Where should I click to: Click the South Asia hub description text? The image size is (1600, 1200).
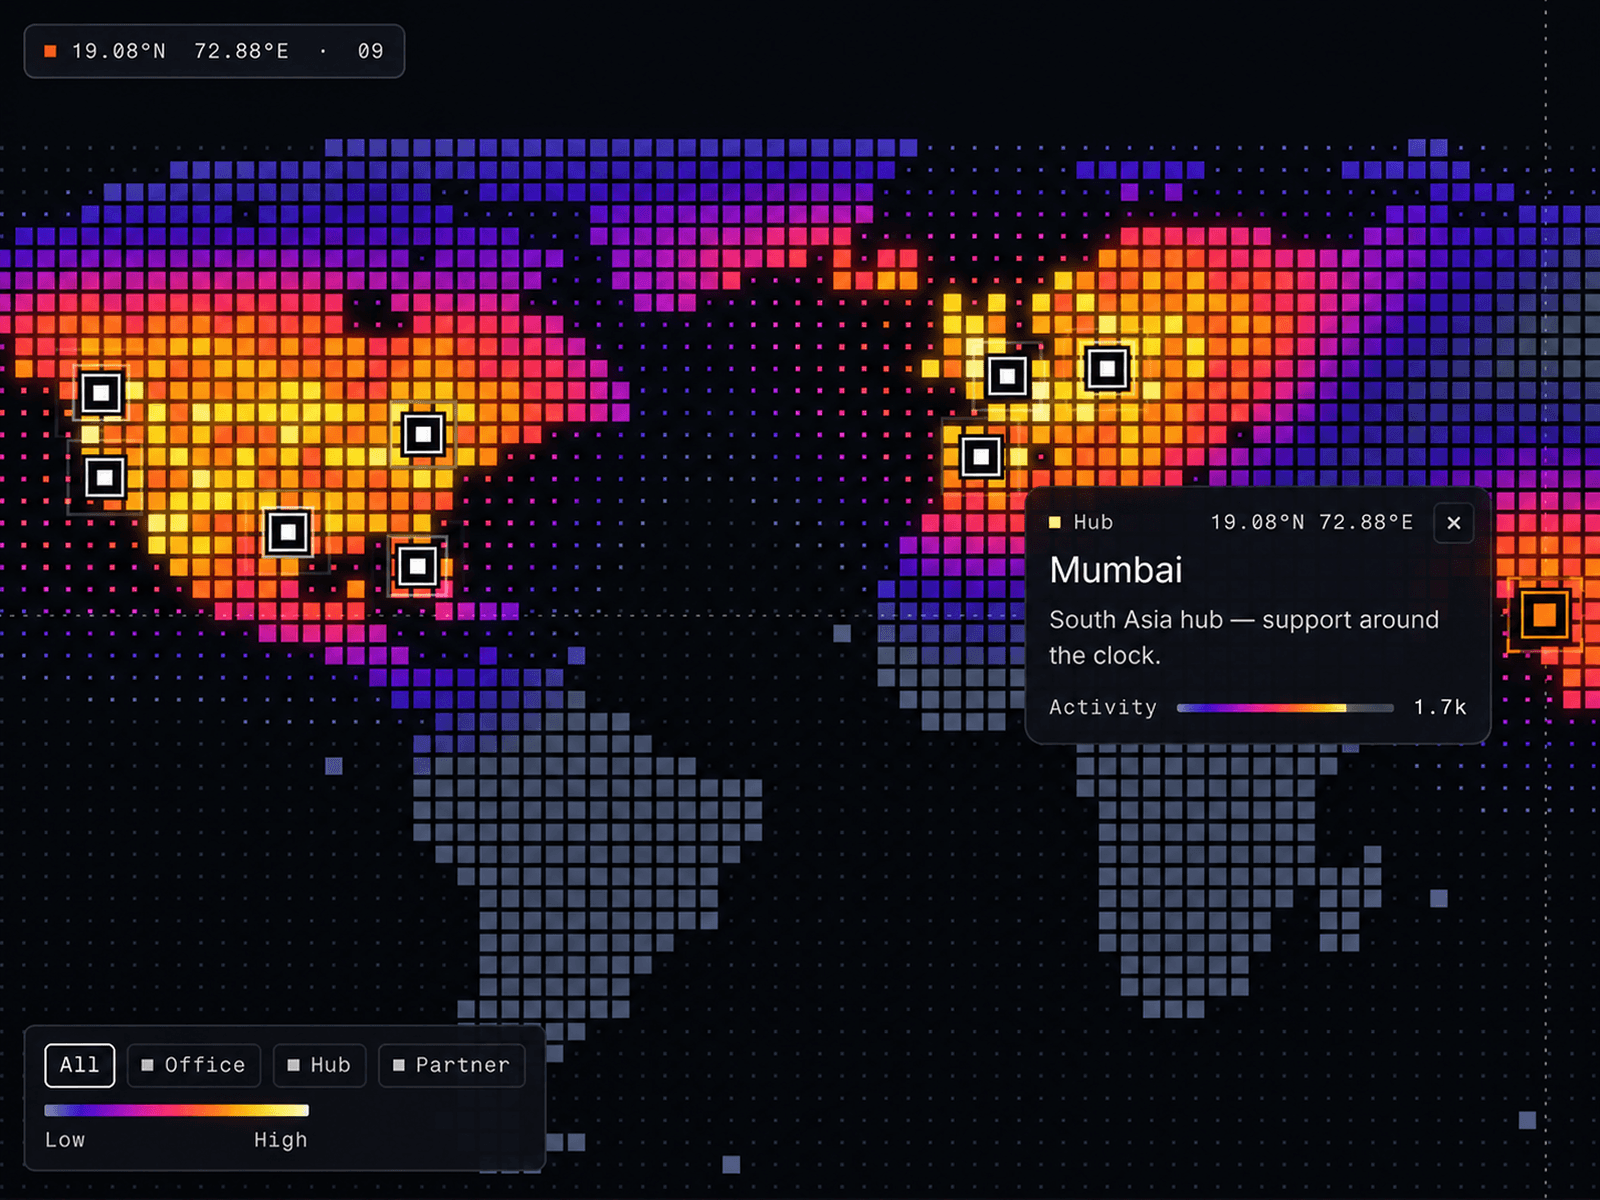click(1244, 638)
